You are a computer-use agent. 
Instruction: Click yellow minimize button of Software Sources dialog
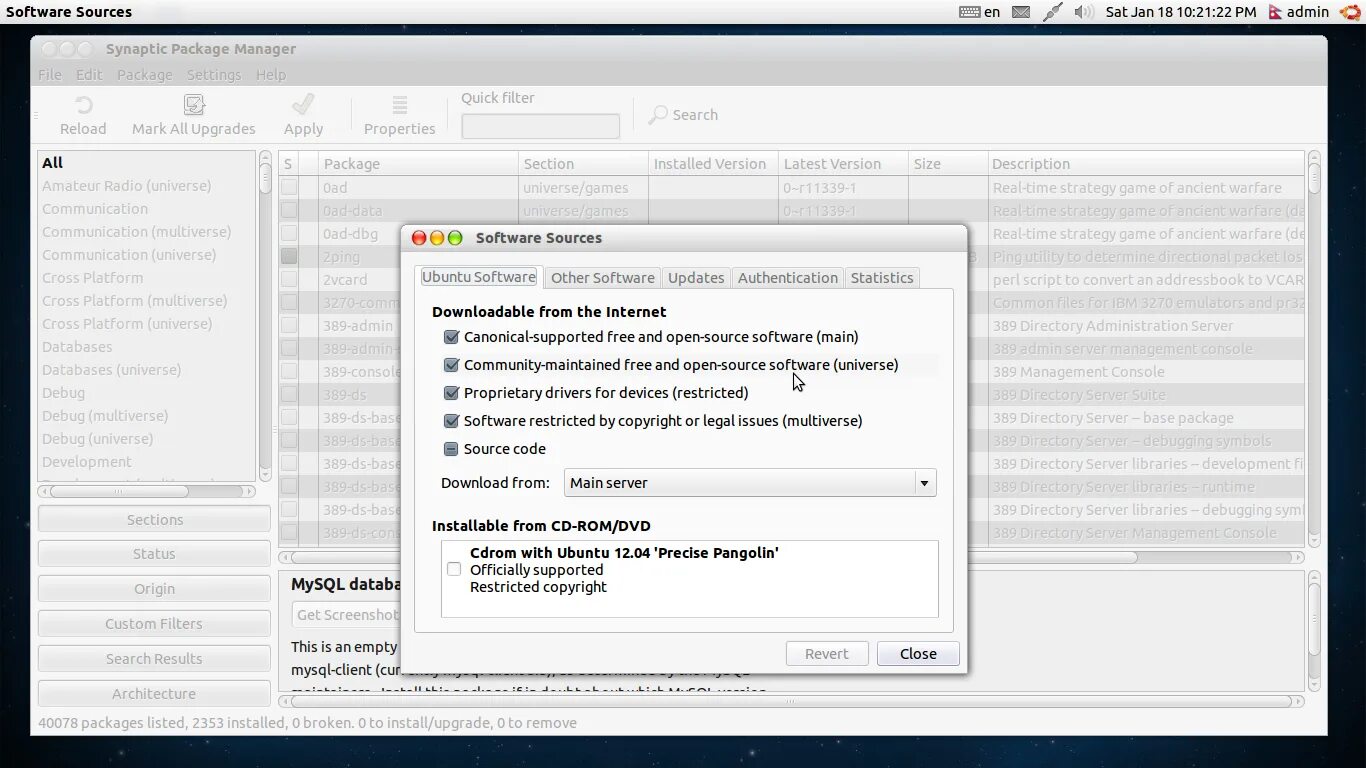pyautogui.click(x=437, y=238)
